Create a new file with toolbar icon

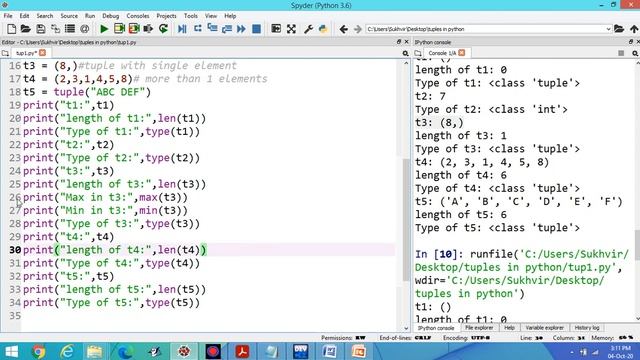click(11, 29)
